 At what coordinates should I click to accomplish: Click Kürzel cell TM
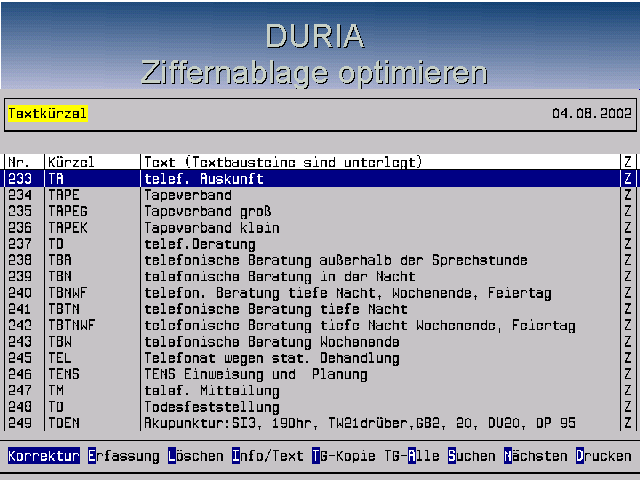pos(56,391)
